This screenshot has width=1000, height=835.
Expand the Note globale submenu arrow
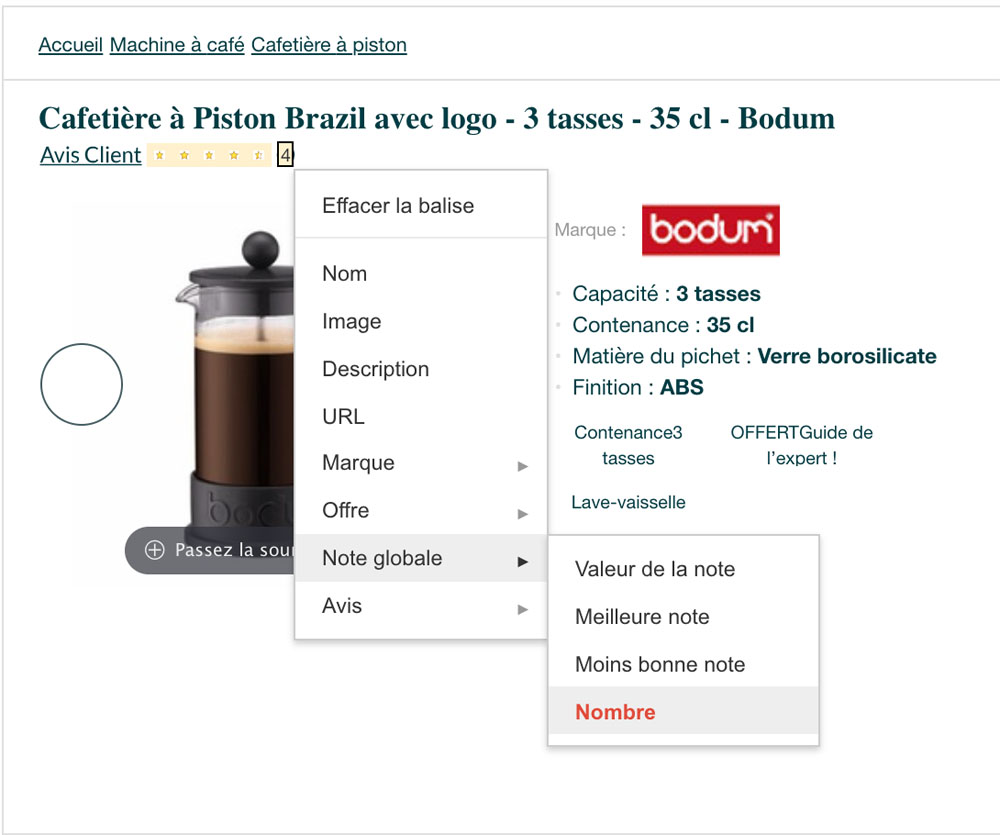tap(523, 561)
